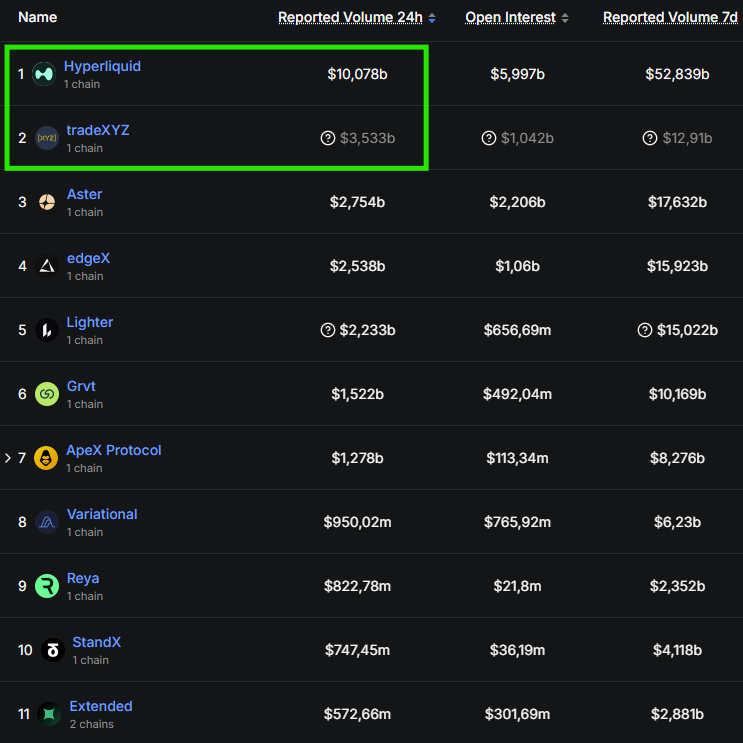The width and height of the screenshot is (743, 743).
Task: Click question mark beside Lighter $15,022b 7d volume
Action: pos(645,330)
